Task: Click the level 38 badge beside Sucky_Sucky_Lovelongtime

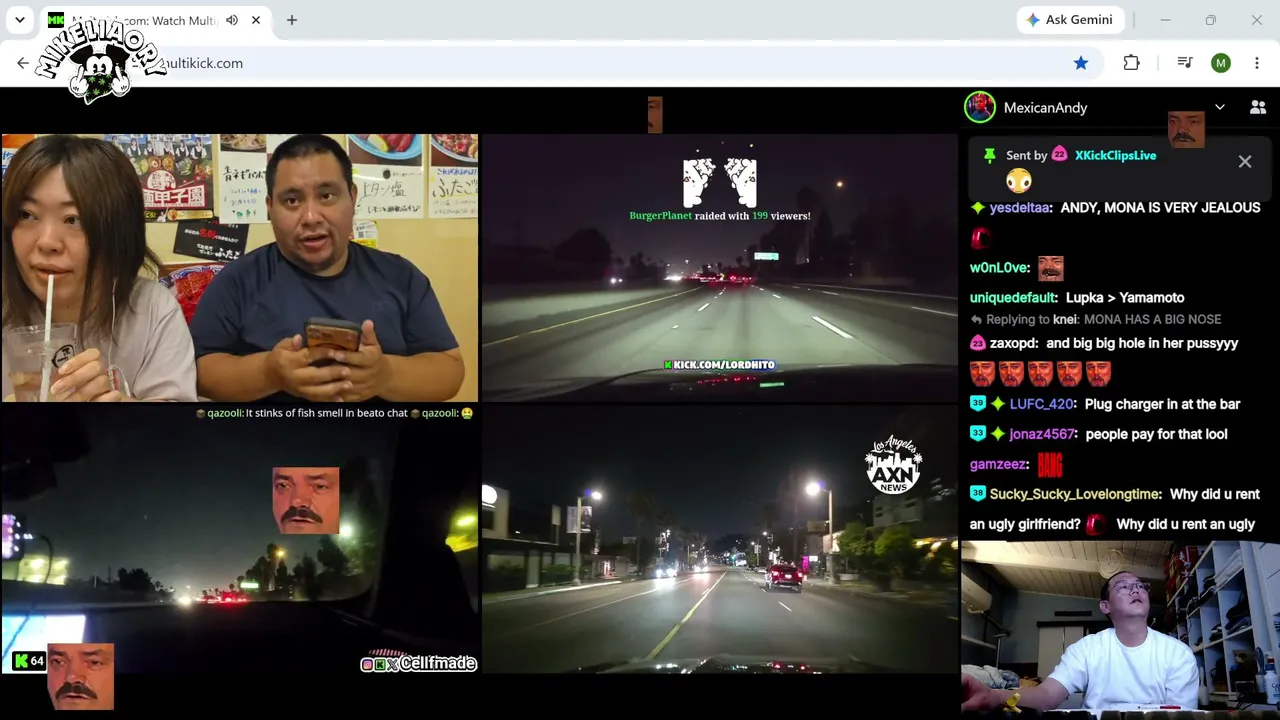Action: pyautogui.click(x=978, y=494)
